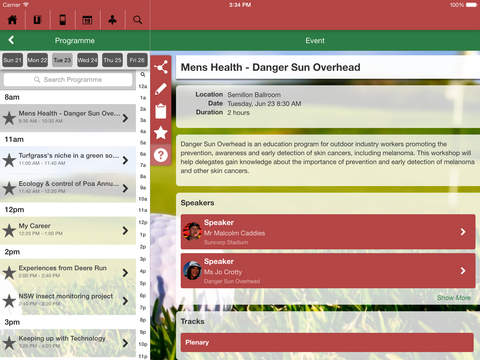This screenshot has height=360, width=480.
Task: Tap the magnifier search icon in toolbar
Action: 138,20
